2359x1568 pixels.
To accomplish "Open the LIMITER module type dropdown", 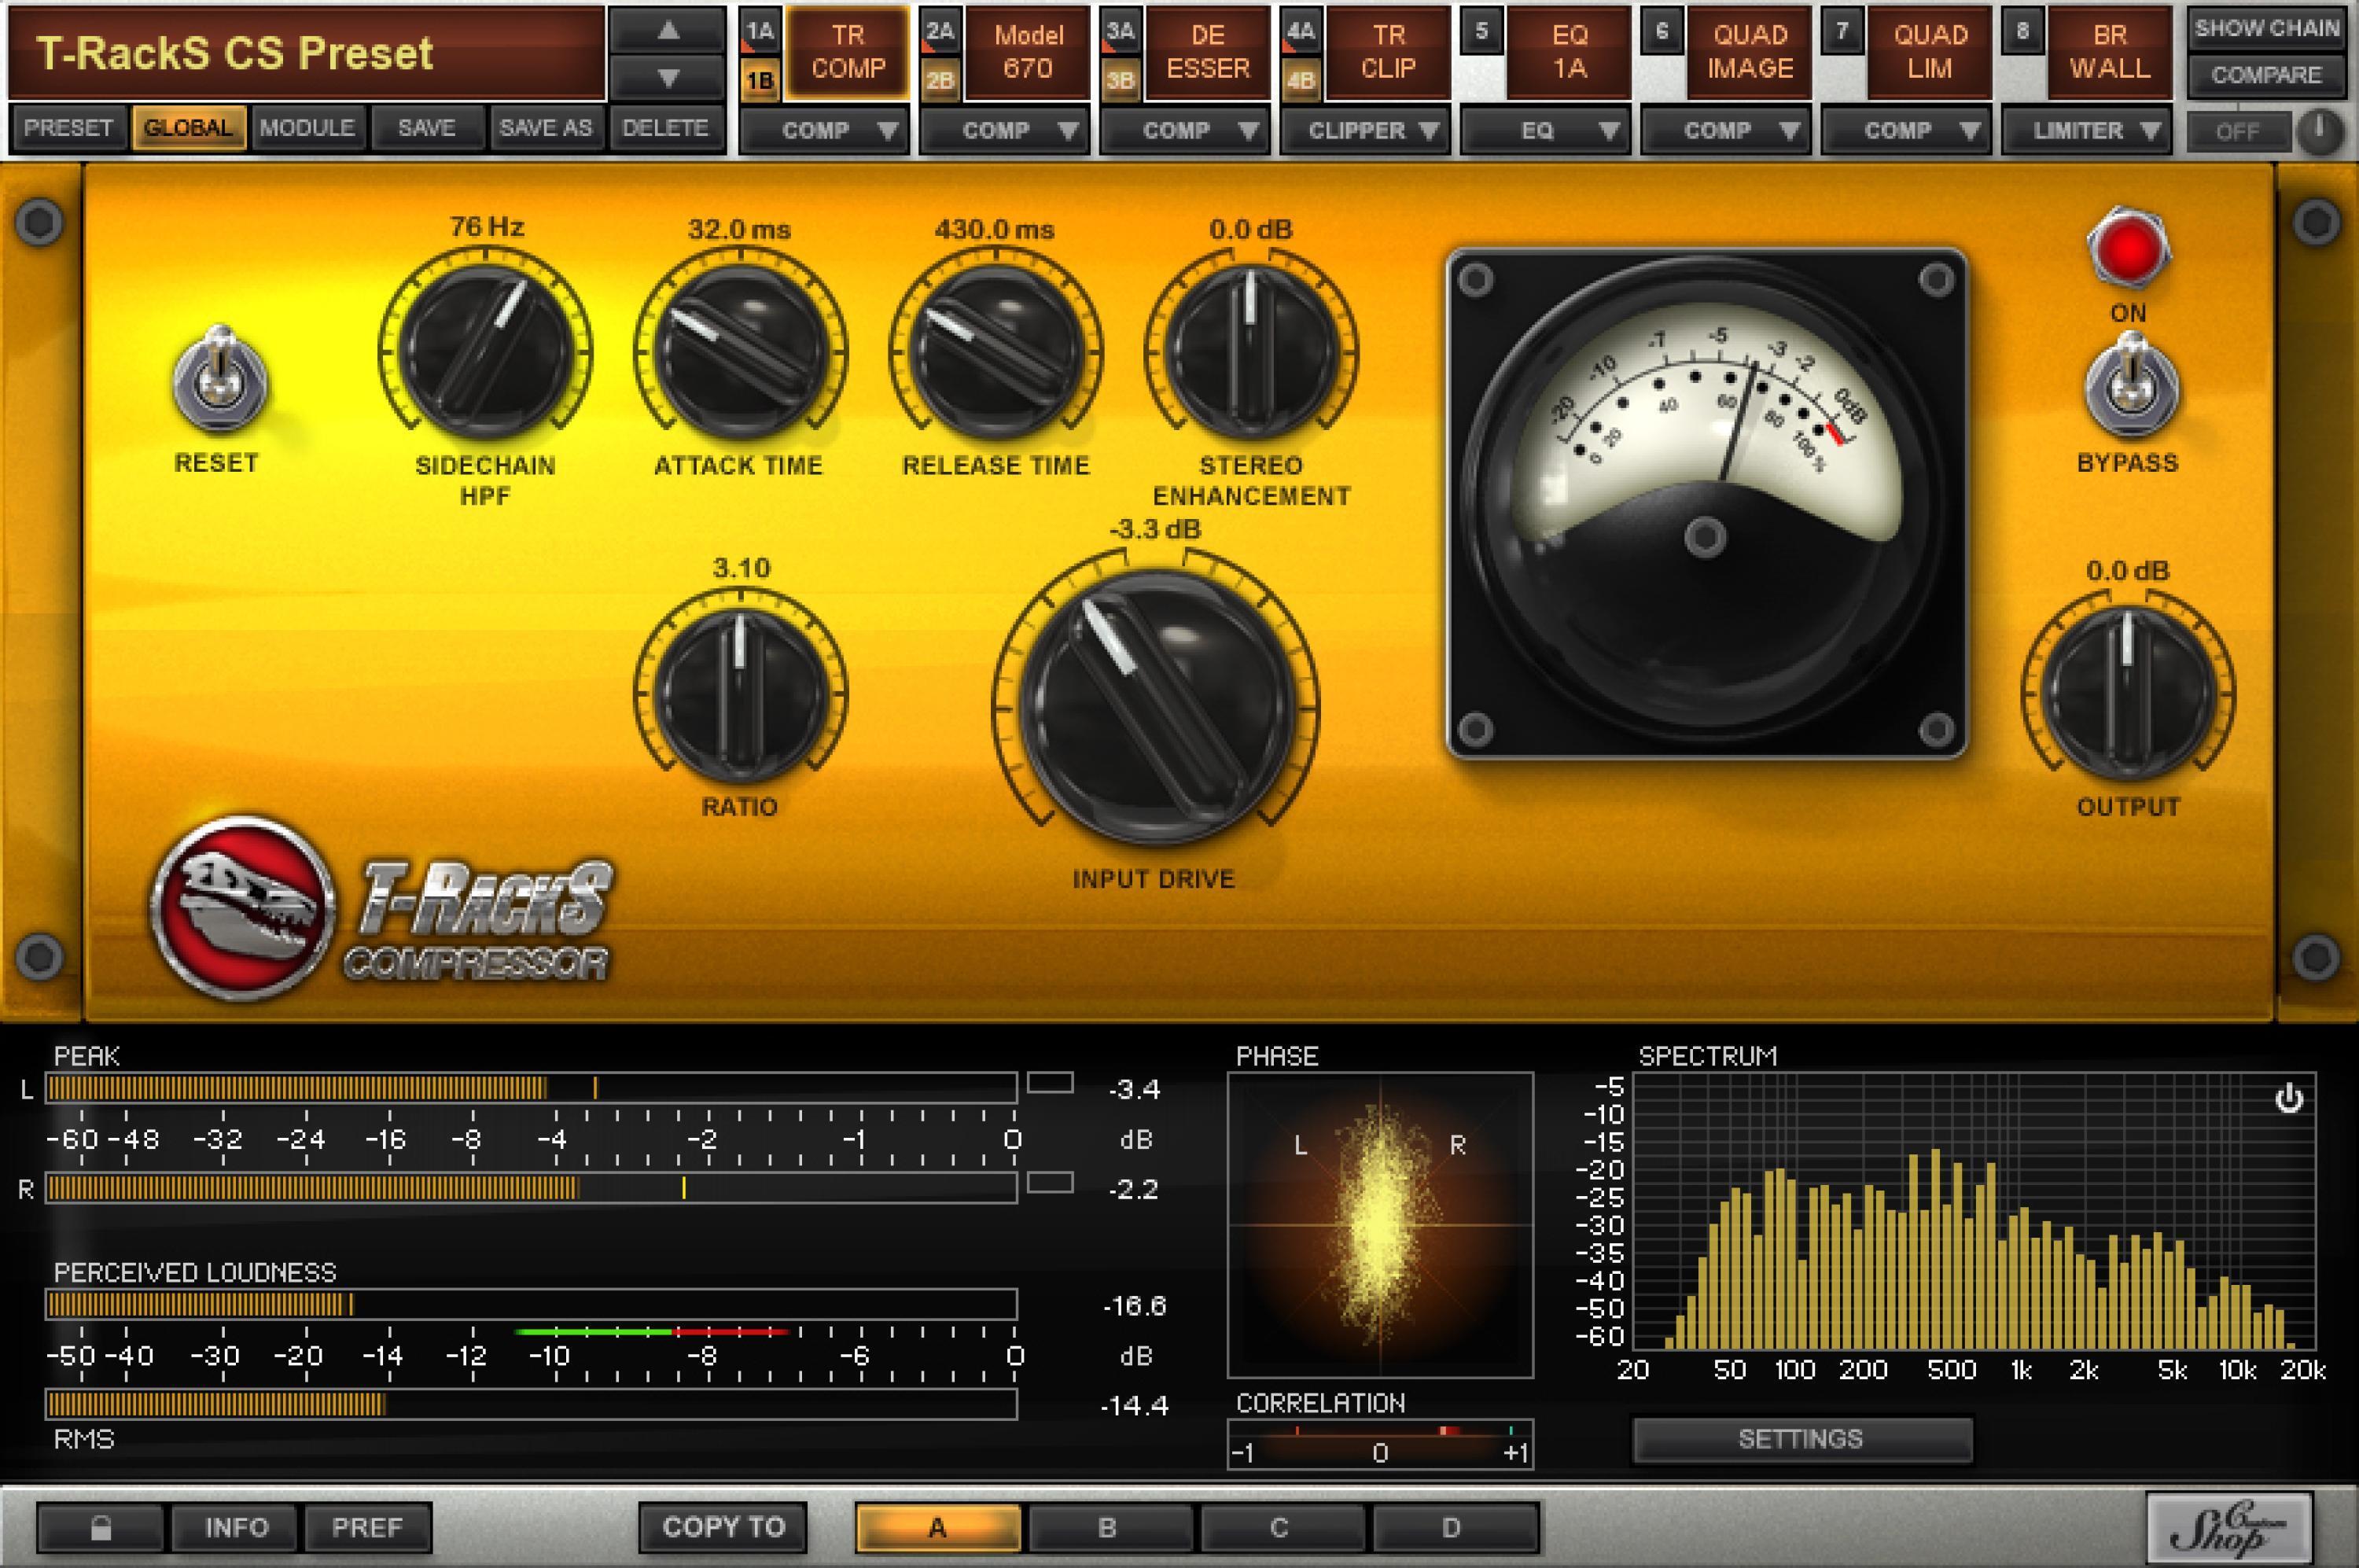I will coord(2086,131).
